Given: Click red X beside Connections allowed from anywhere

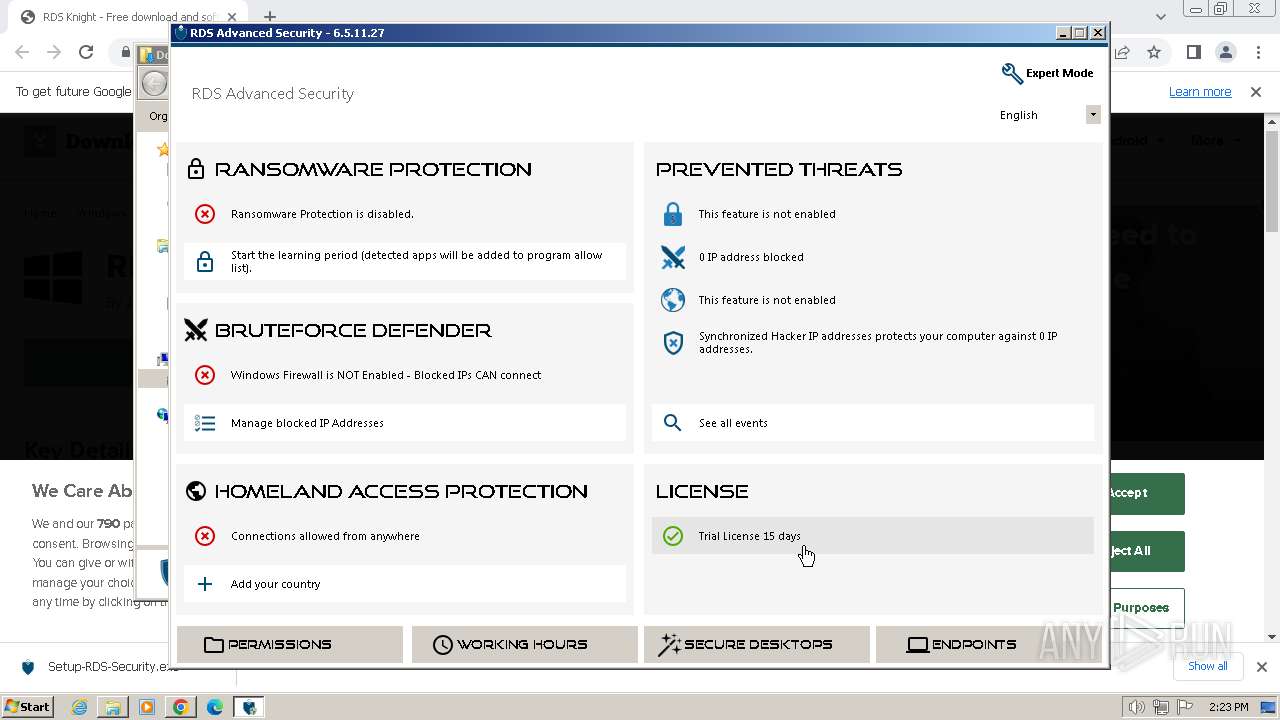Looking at the screenshot, I should pyautogui.click(x=205, y=536).
